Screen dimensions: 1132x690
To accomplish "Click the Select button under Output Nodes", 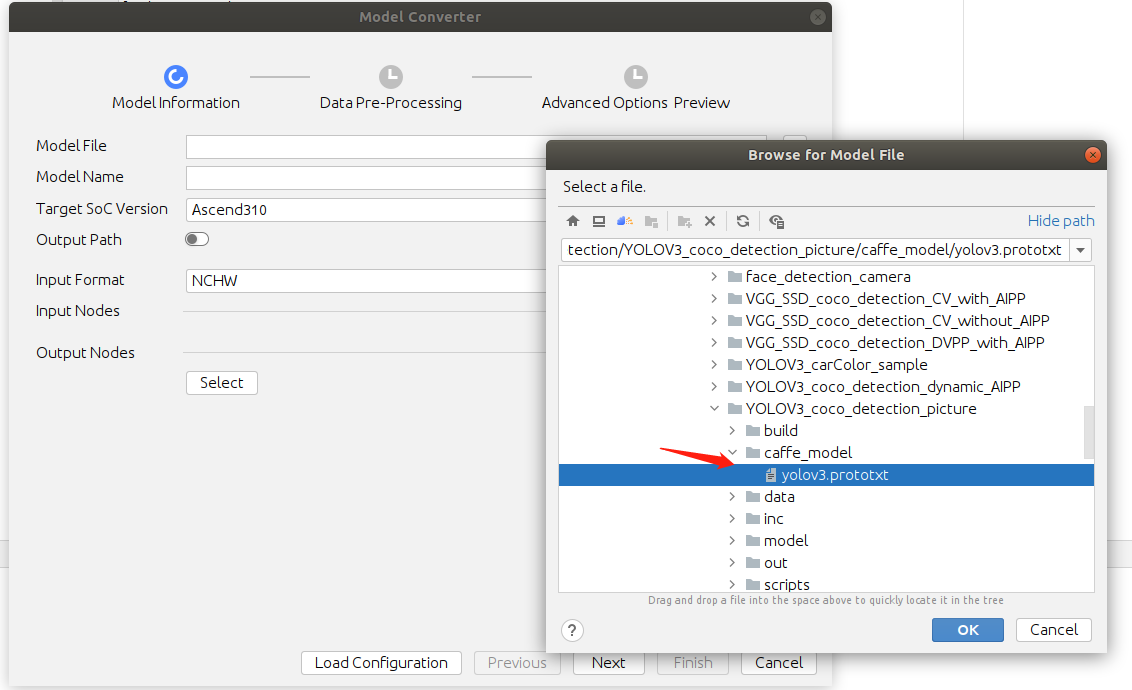I will [222, 383].
